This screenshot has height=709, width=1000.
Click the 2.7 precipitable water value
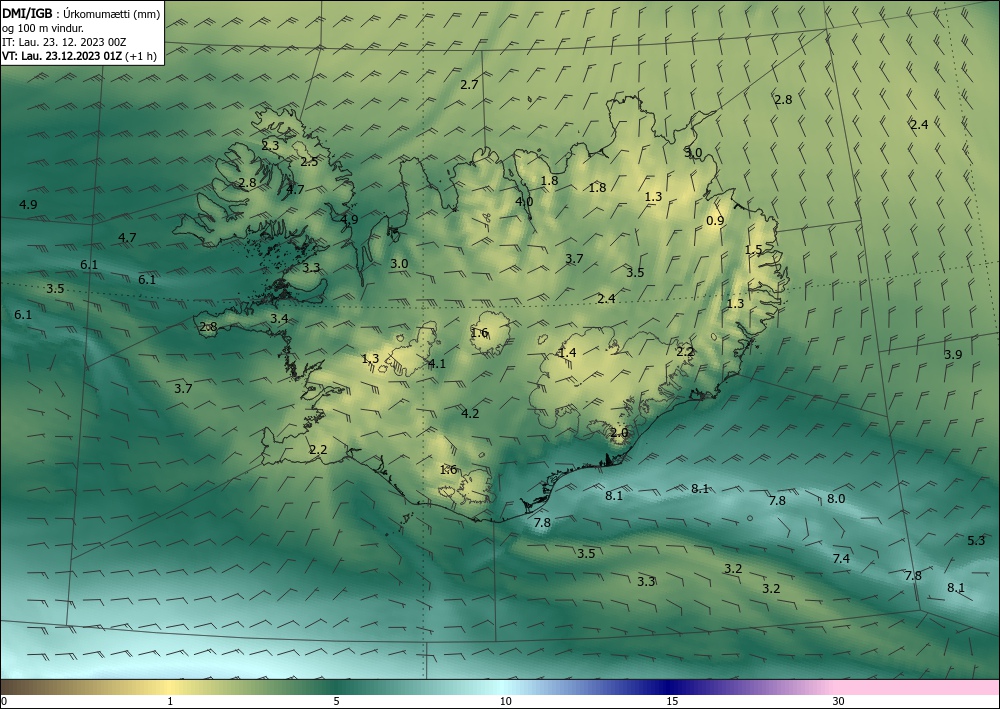(x=469, y=84)
